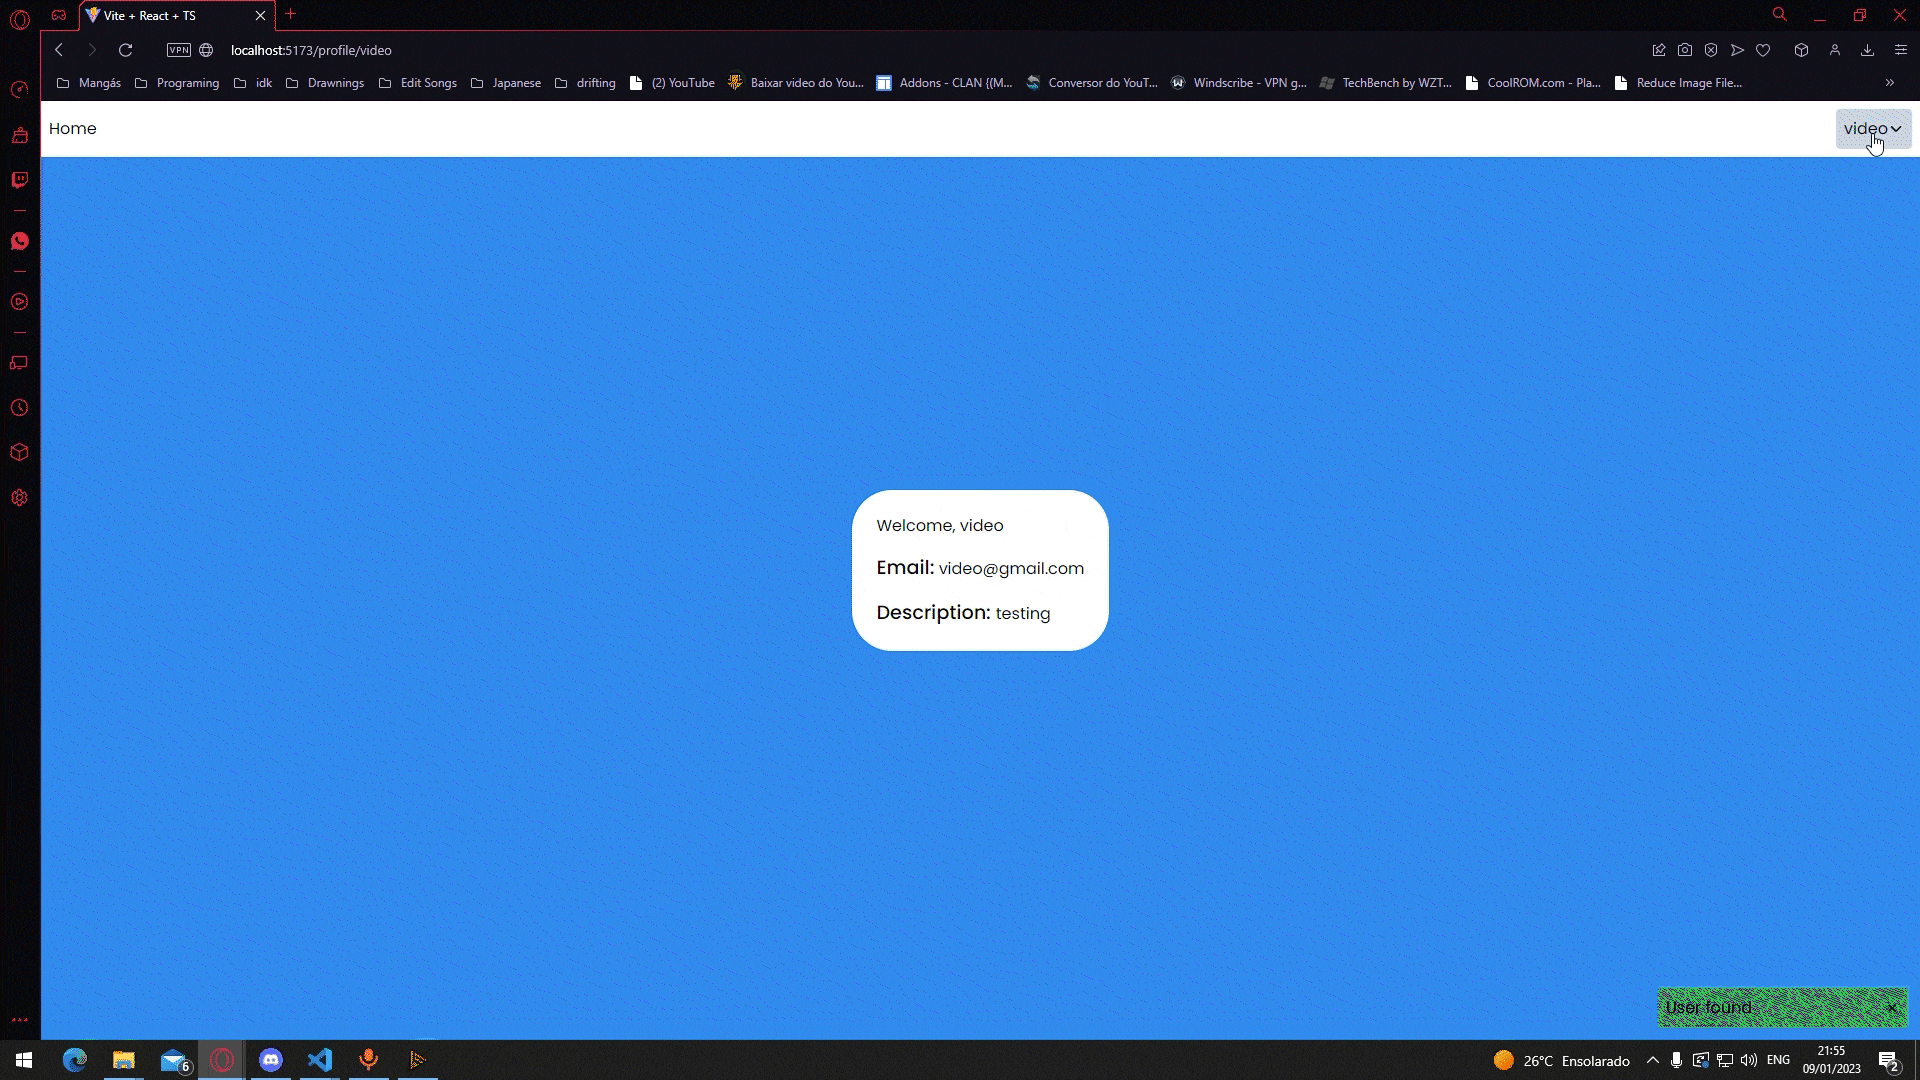Open the sidebar player icon
This screenshot has height=1080, width=1920.
(x=19, y=302)
